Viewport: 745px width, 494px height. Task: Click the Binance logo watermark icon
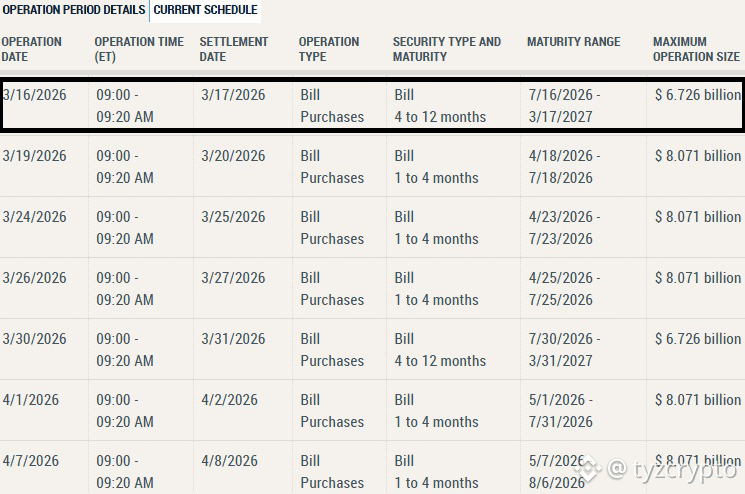pyautogui.click(x=587, y=468)
